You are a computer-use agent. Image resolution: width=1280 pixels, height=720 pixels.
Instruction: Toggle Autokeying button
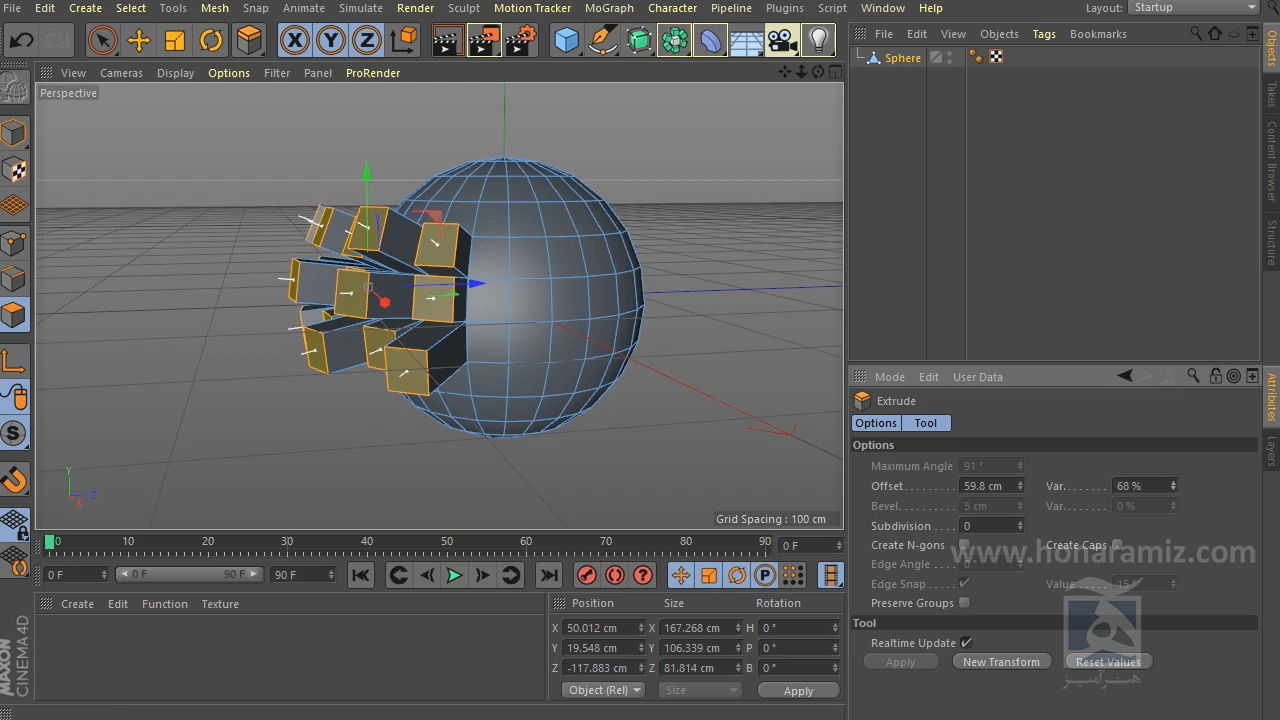point(615,574)
